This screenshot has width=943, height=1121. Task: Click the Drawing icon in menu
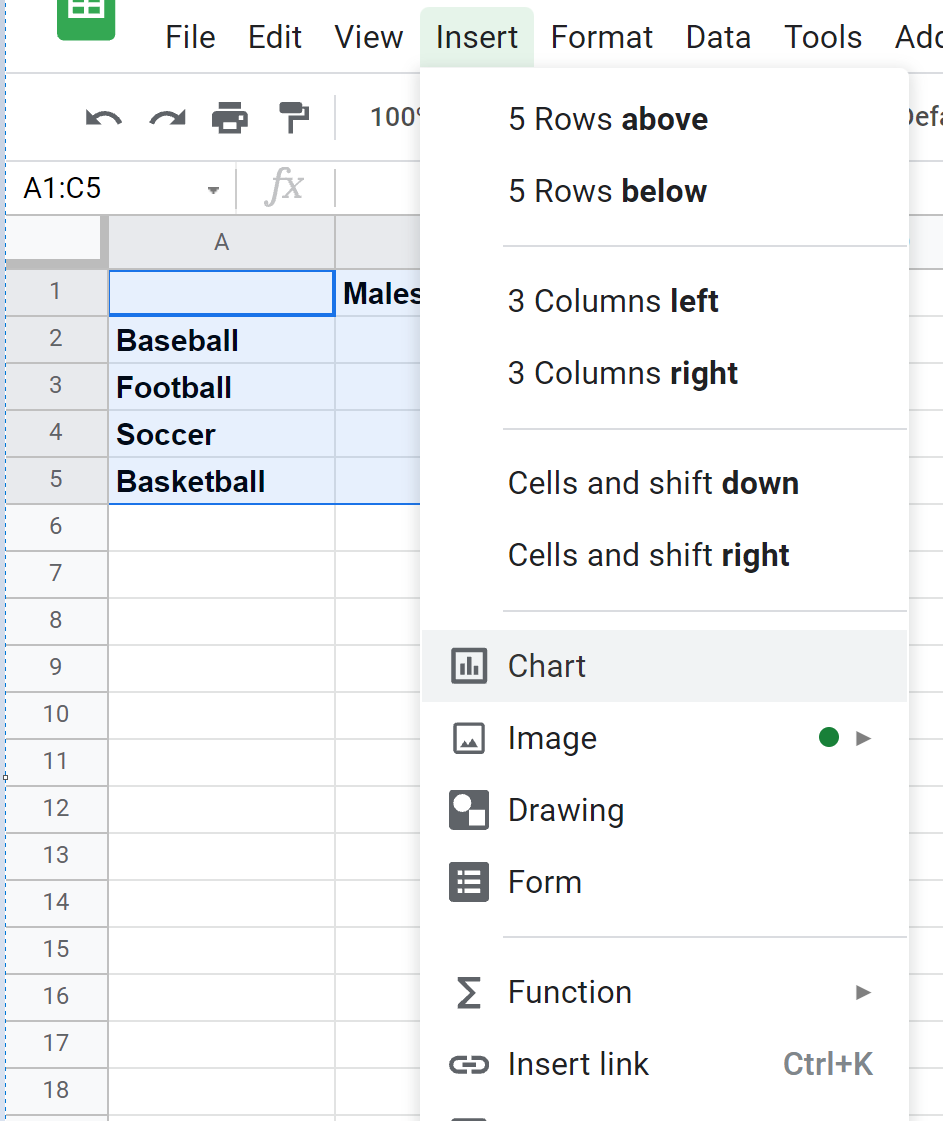coord(469,810)
